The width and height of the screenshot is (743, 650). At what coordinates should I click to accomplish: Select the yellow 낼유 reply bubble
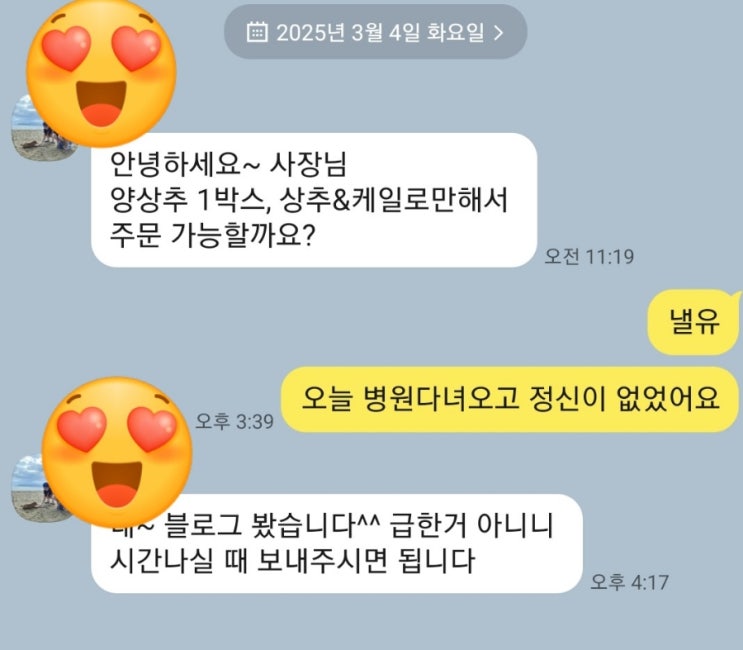(x=694, y=322)
